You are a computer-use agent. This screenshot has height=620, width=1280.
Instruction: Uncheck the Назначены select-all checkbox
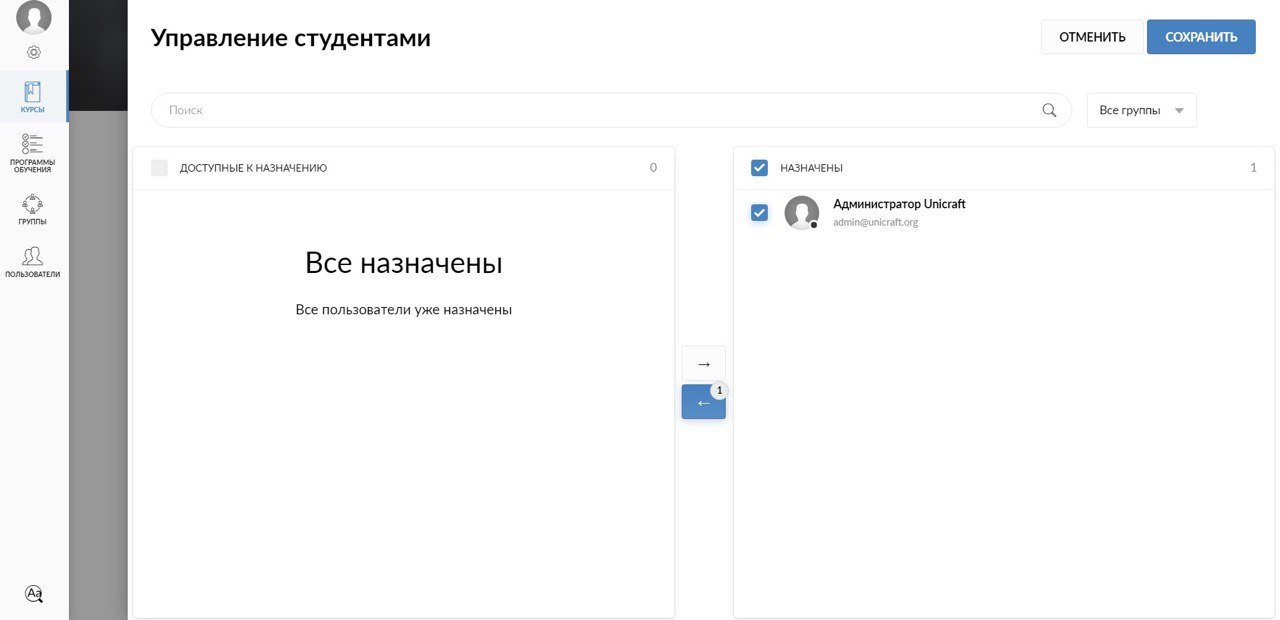tap(759, 168)
